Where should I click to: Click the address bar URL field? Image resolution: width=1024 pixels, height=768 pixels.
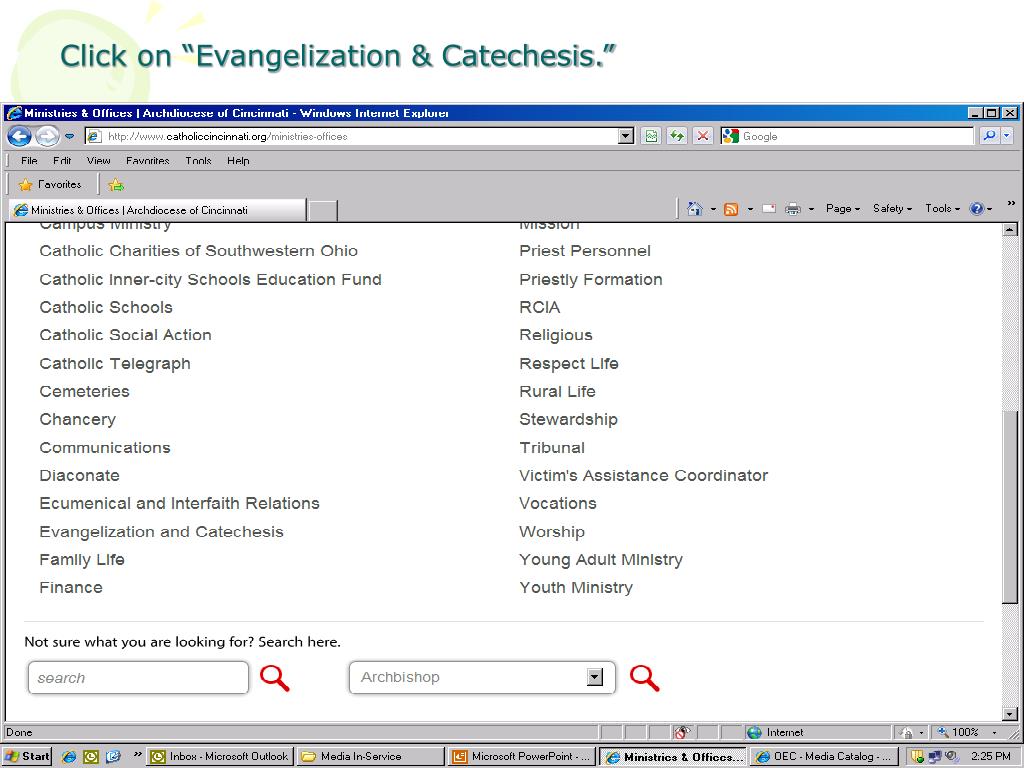pos(351,136)
